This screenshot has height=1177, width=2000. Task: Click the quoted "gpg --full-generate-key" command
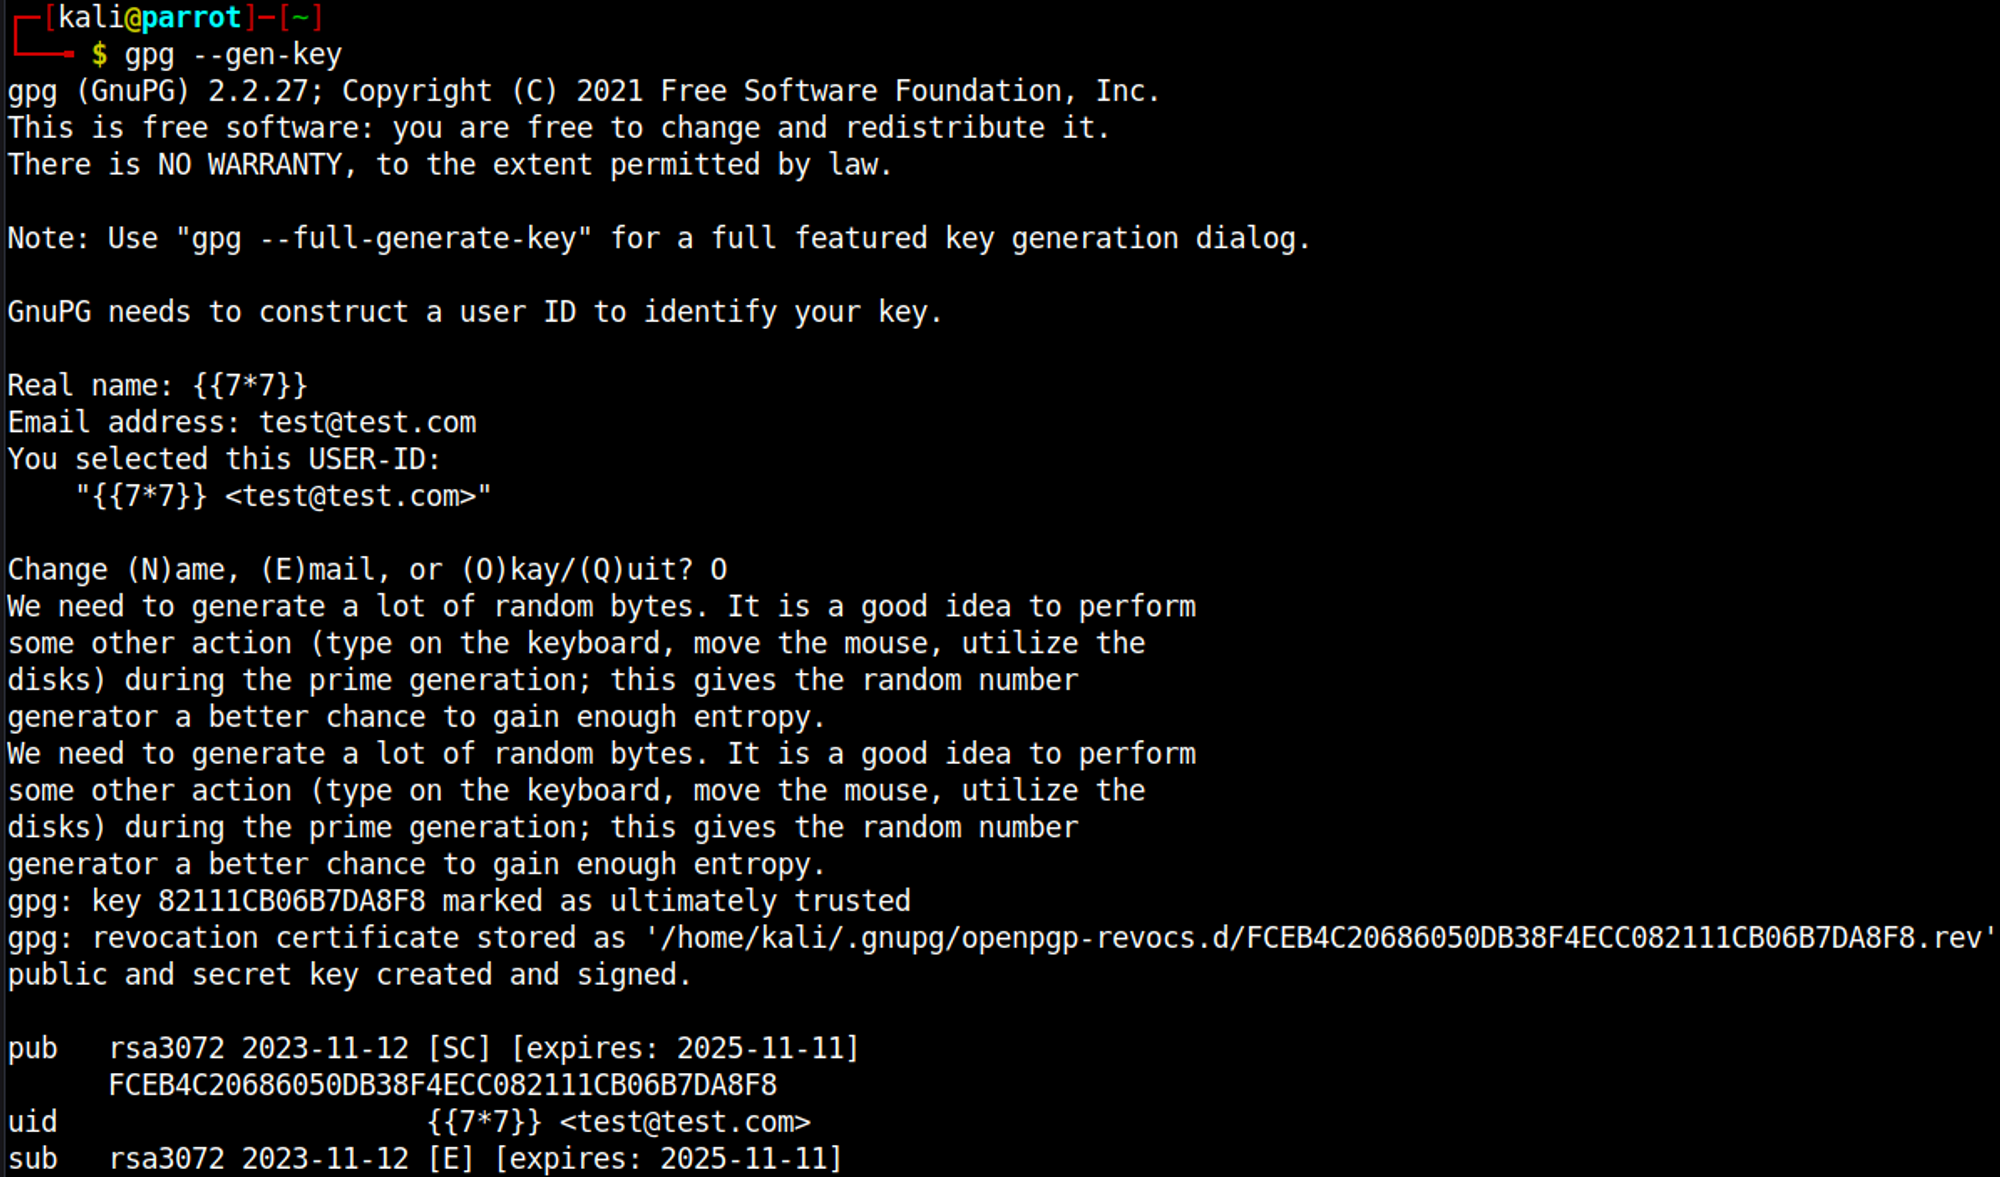[x=384, y=238]
